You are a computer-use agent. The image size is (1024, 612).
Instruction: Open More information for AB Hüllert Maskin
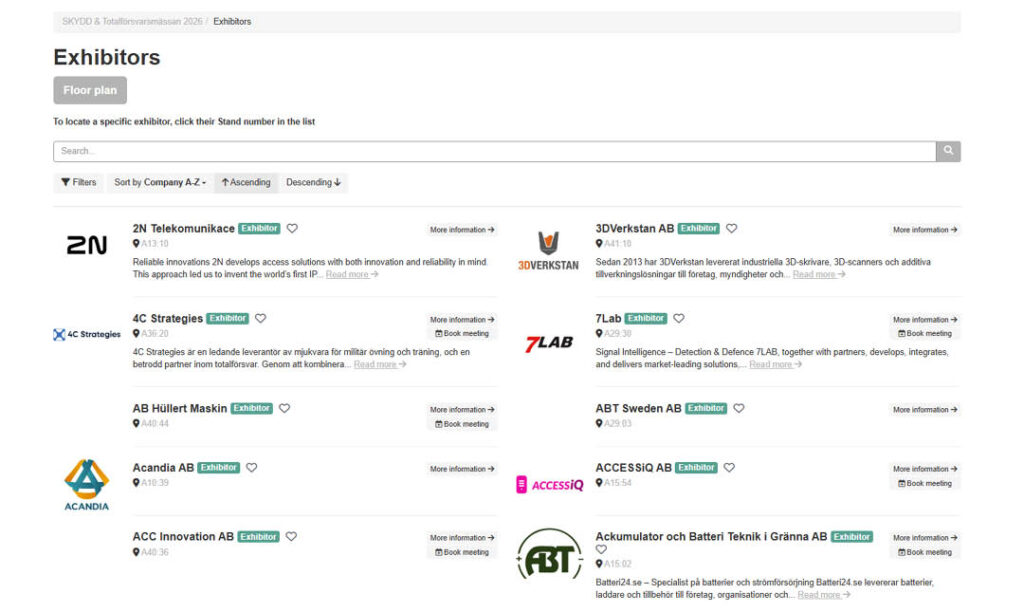click(462, 410)
